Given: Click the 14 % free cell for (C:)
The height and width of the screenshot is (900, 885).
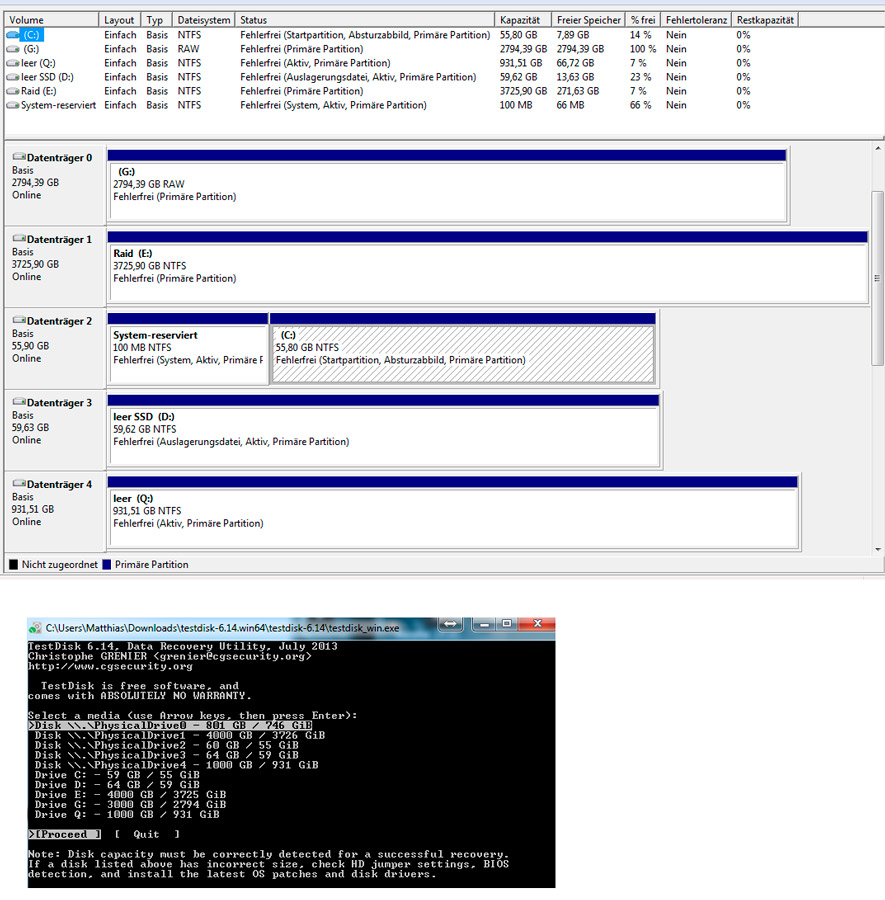Looking at the screenshot, I should click(x=641, y=35).
